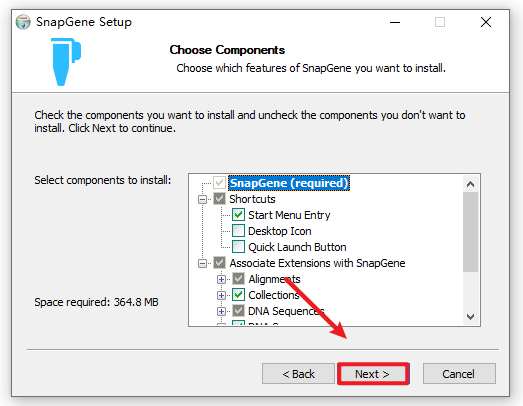Enable the Quick Launch Button checkbox

click(238, 247)
